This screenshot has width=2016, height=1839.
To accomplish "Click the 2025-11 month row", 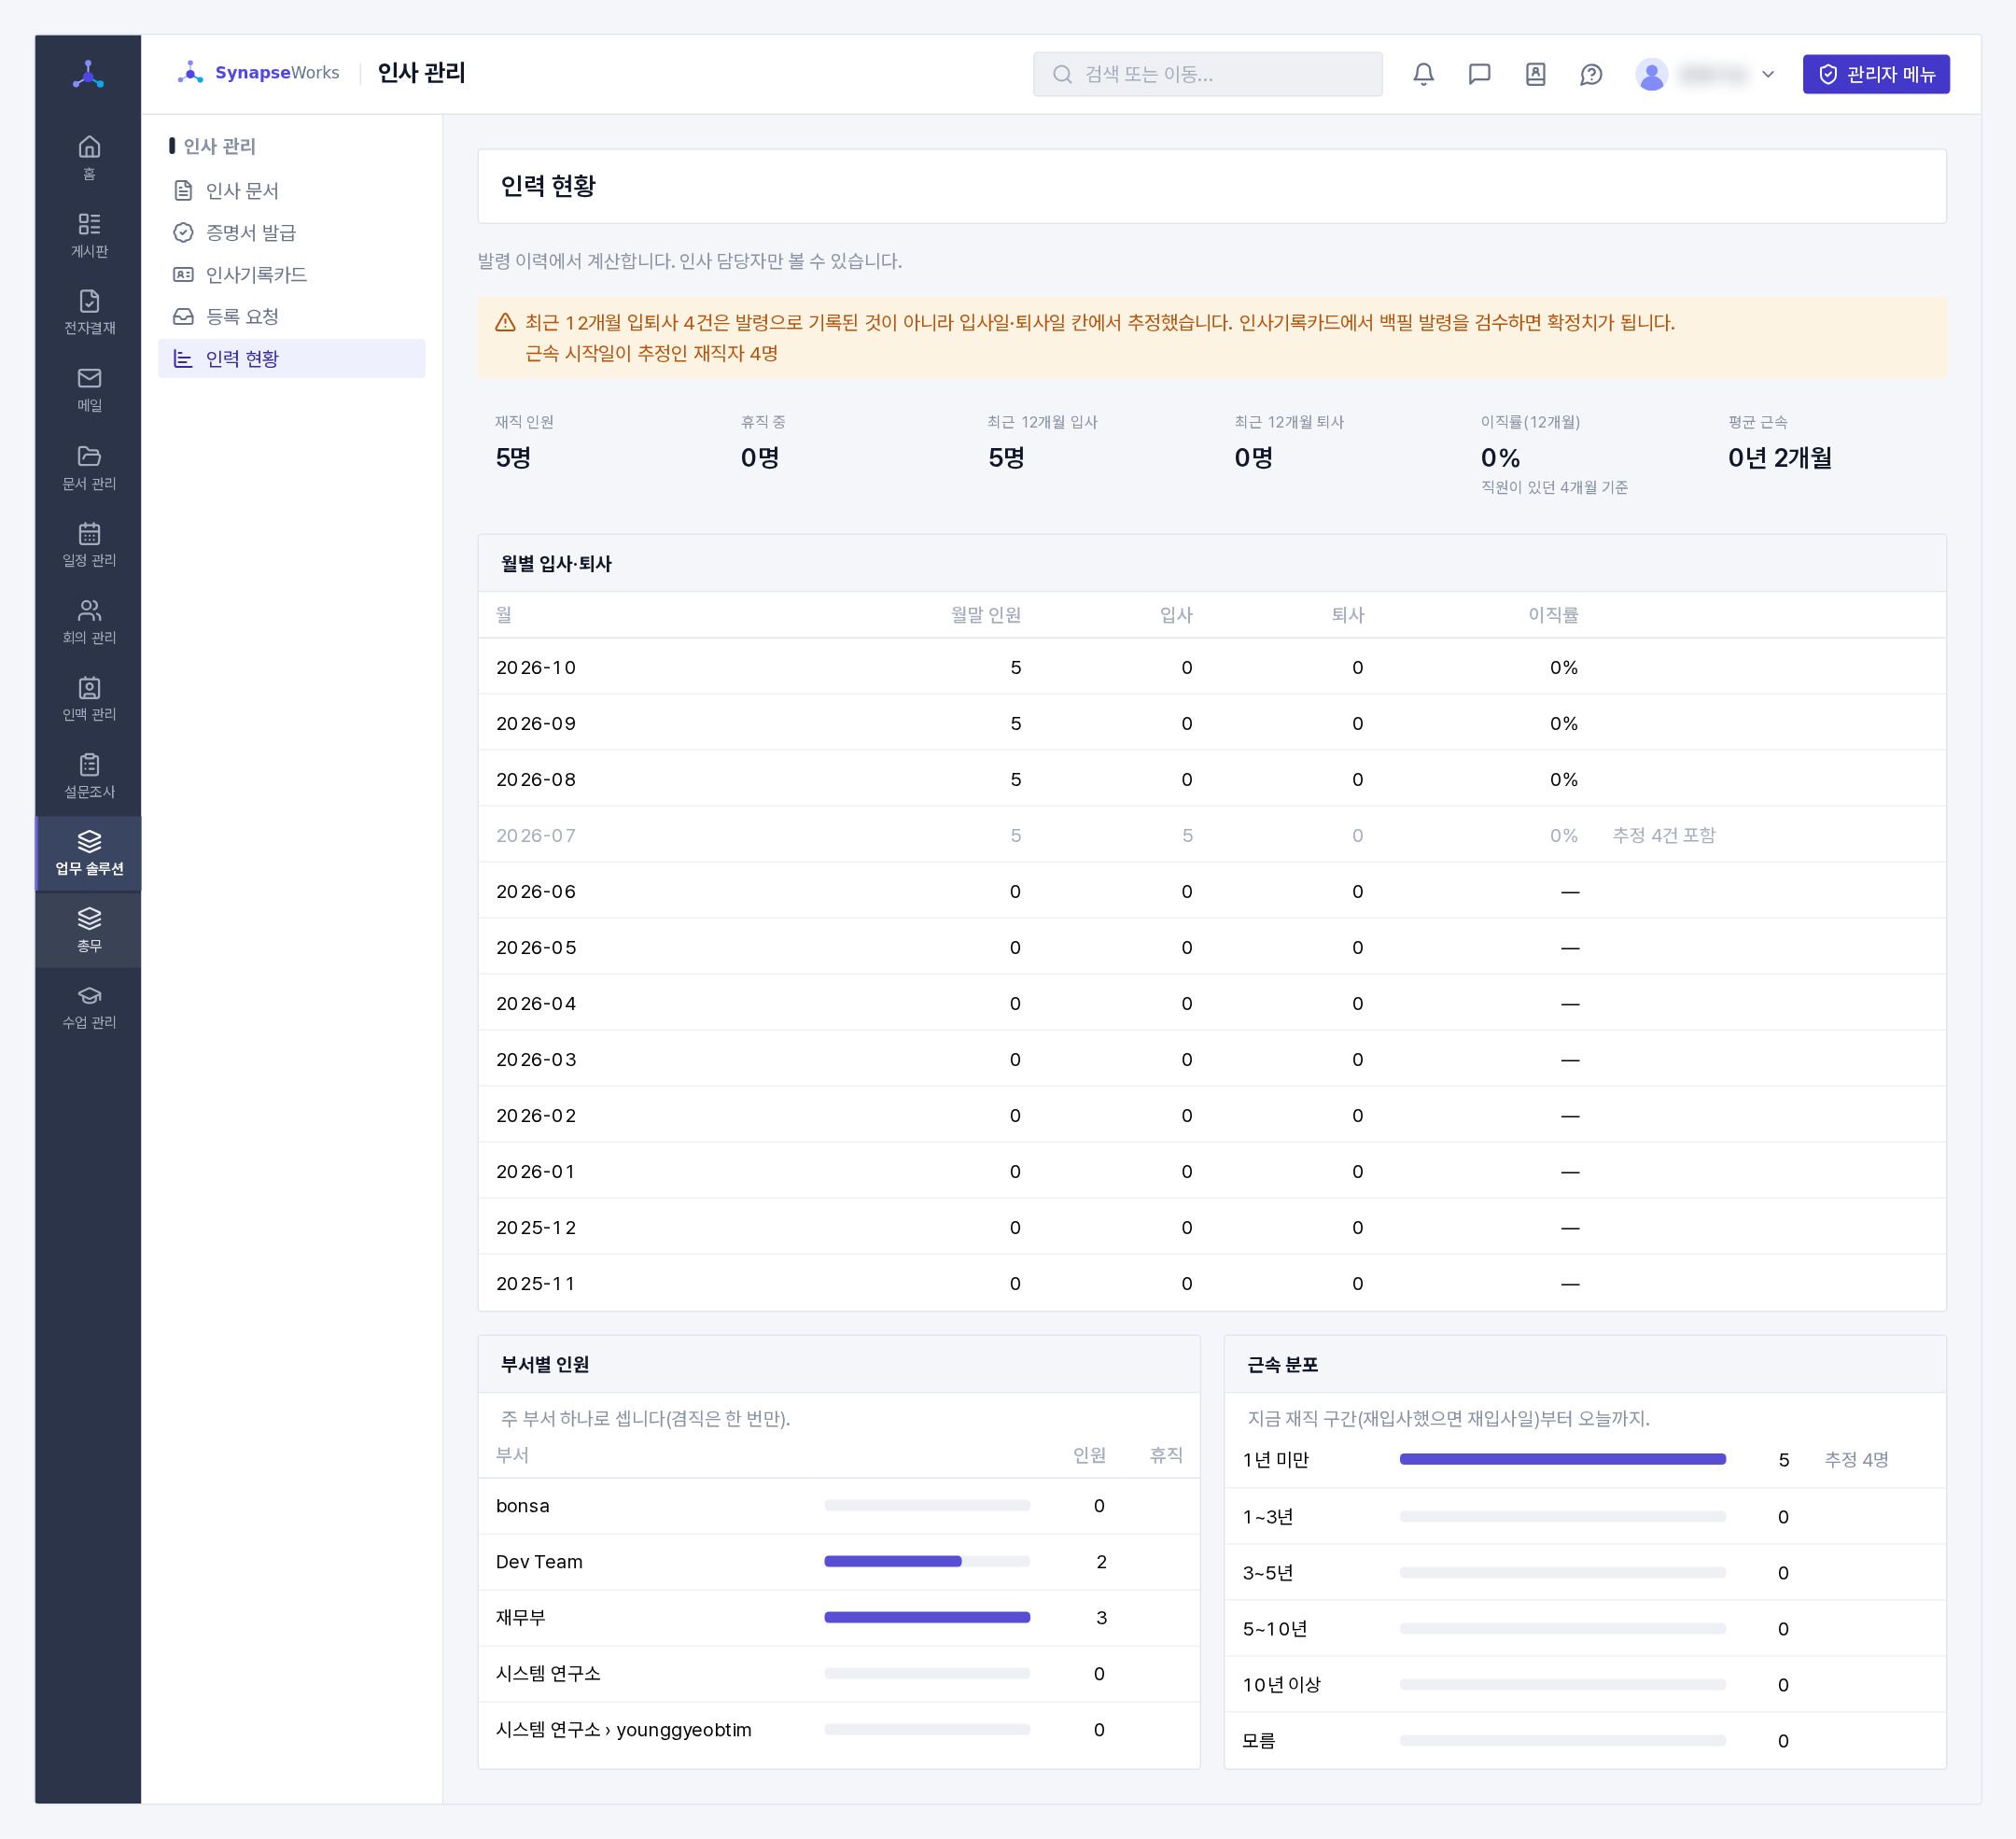I will (1212, 1283).
